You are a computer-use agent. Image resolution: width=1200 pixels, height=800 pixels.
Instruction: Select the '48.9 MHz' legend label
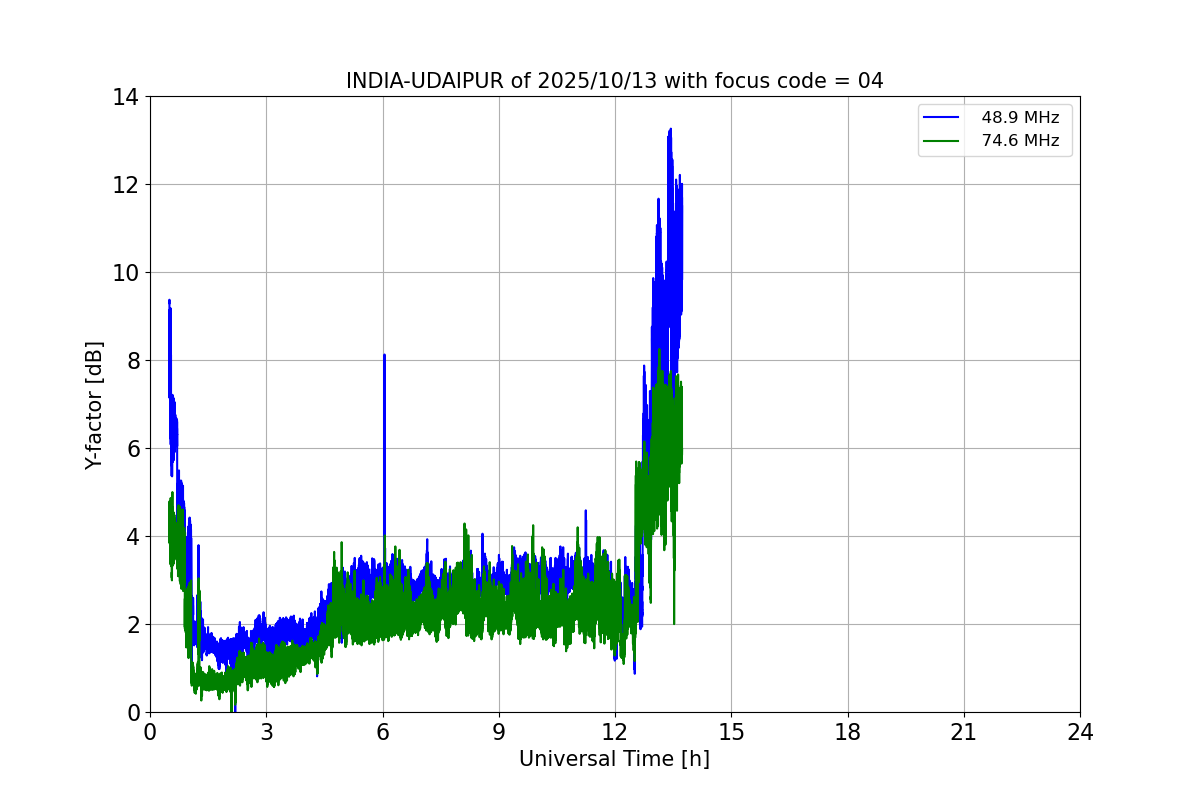pos(1020,117)
